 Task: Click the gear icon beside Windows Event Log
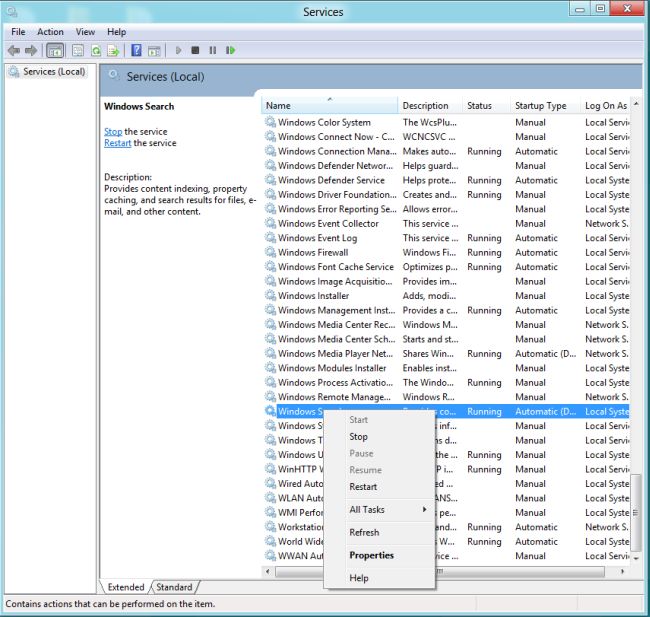270,237
